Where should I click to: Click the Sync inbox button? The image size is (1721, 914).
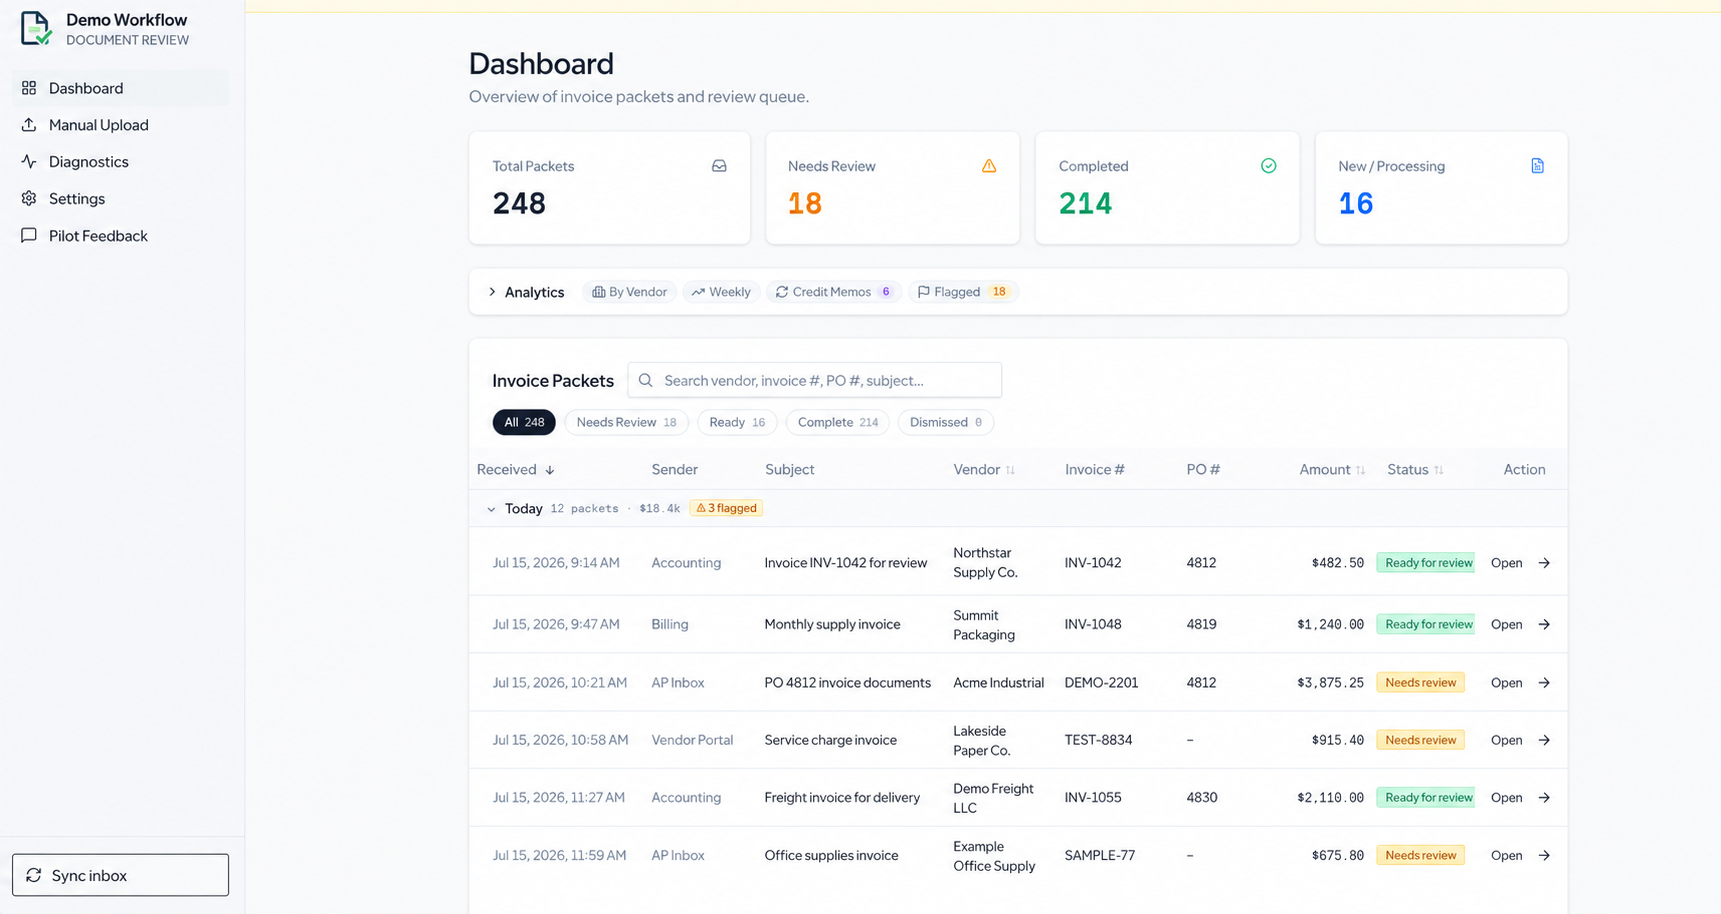click(x=121, y=875)
